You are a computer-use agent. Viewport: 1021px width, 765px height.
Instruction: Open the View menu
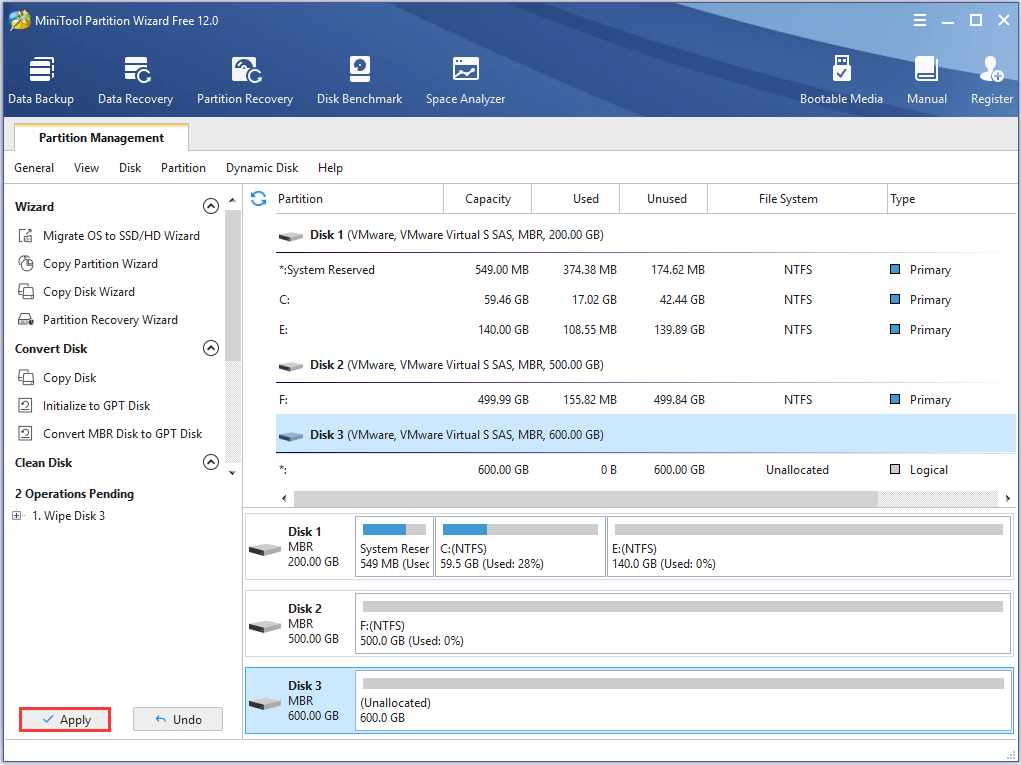tap(86, 168)
